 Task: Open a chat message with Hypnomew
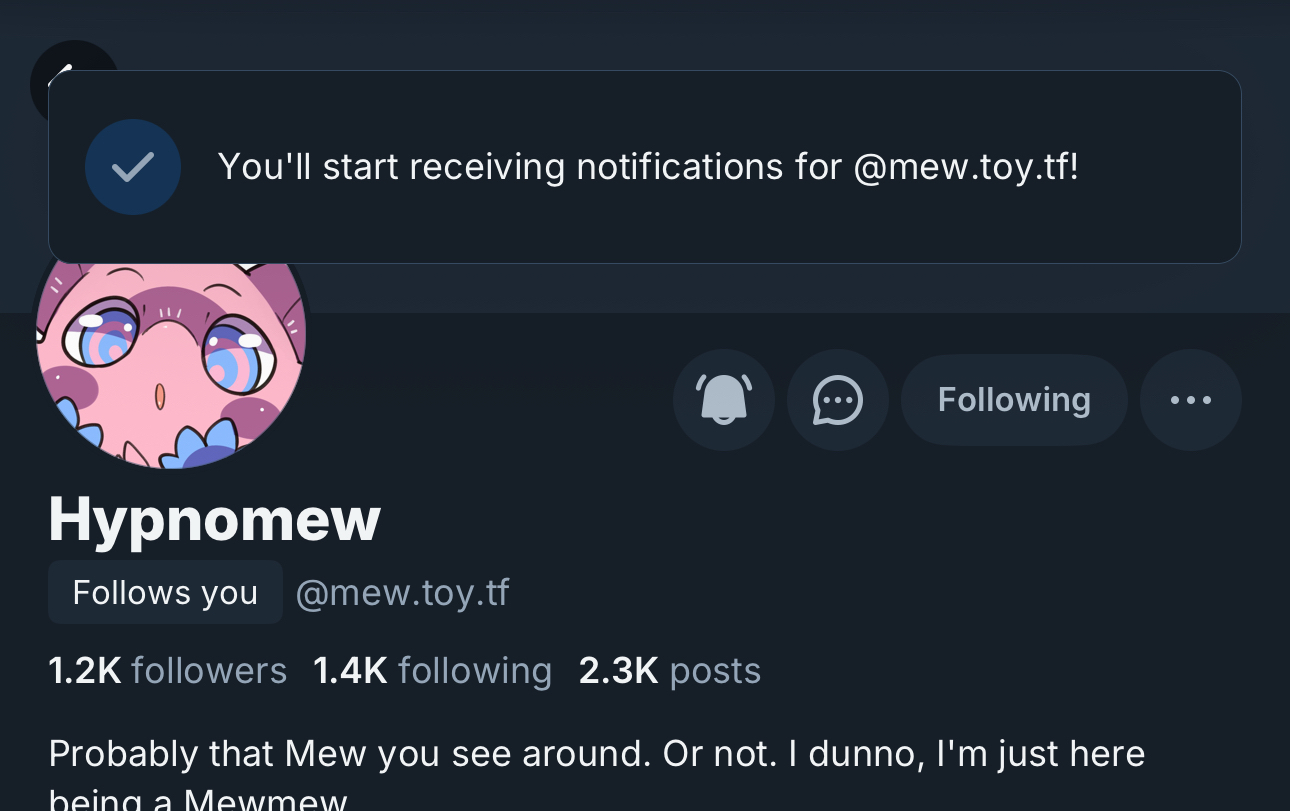pyautogui.click(x=837, y=400)
